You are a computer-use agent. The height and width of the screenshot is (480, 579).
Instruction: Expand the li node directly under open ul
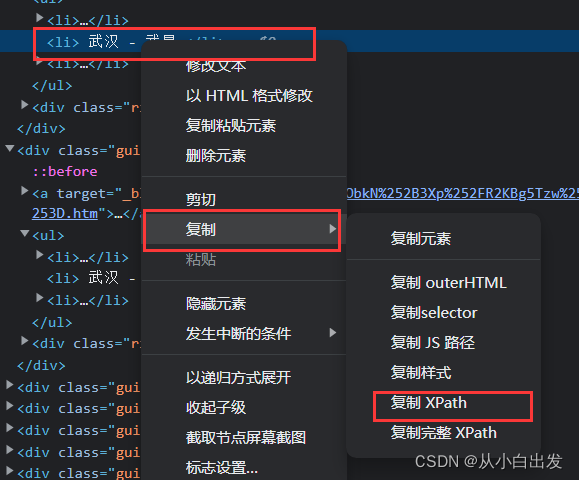pos(40,255)
